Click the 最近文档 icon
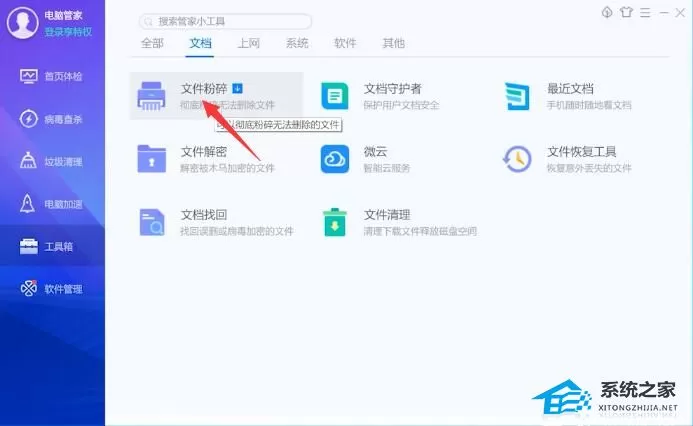The height and width of the screenshot is (426, 693). coord(517,96)
